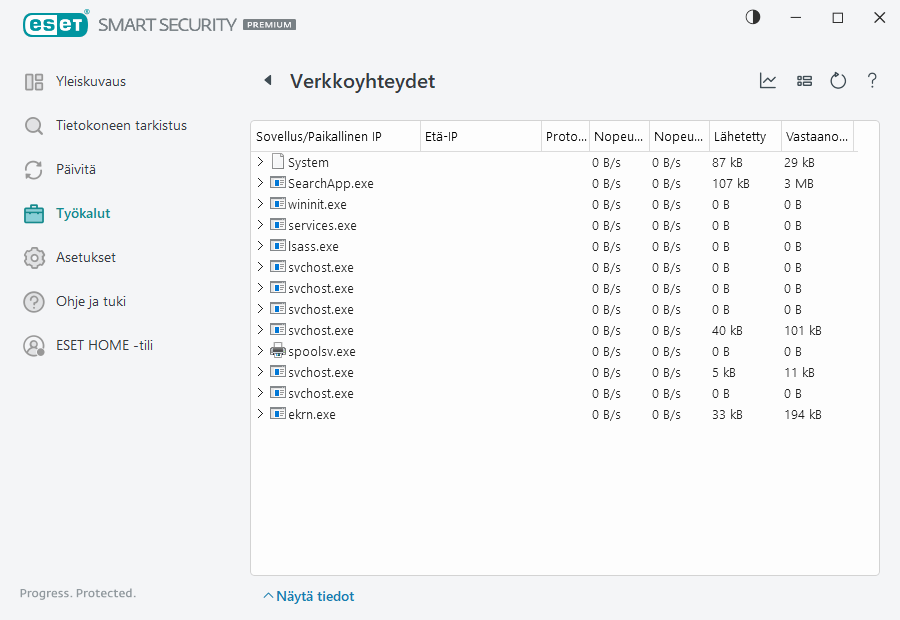Image resolution: width=900 pixels, height=620 pixels.
Task: Click the spoolsv.exe printer icon
Action: [278, 351]
